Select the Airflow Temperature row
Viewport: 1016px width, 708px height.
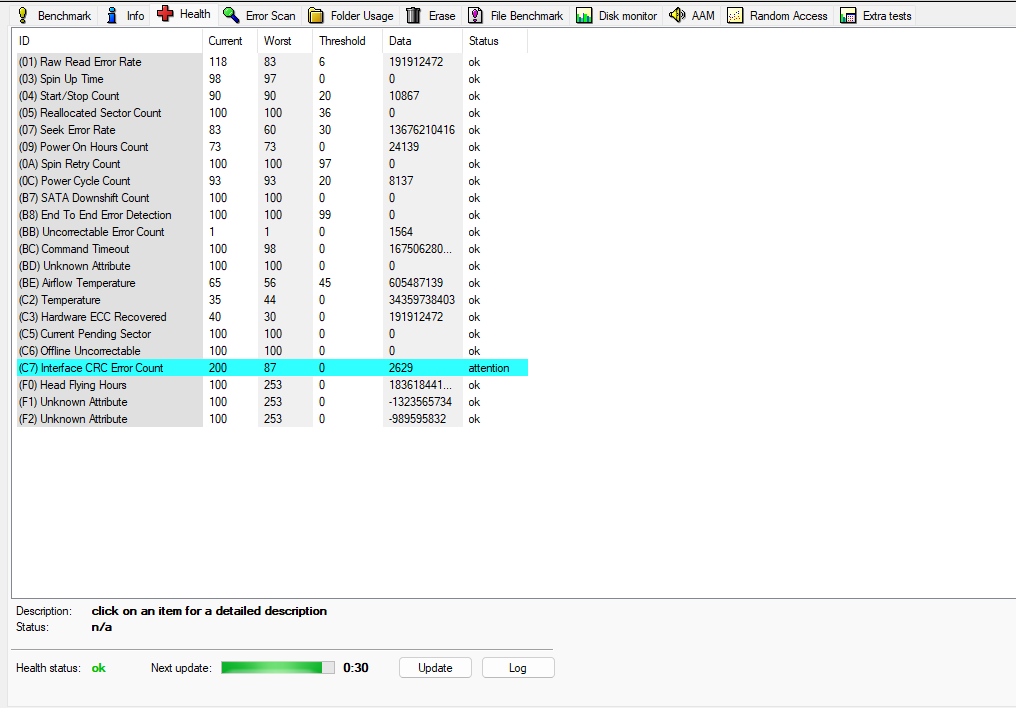(272, 283)
